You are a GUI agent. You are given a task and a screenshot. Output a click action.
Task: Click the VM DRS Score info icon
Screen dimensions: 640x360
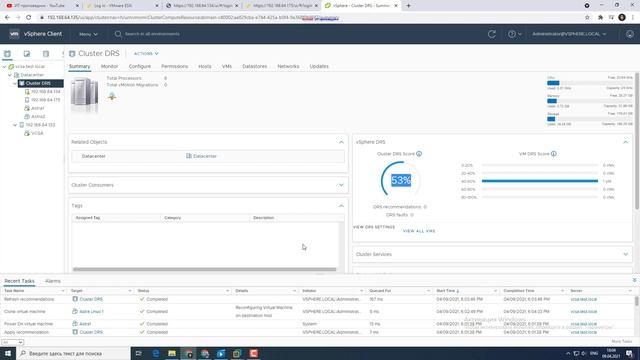coord(553,154)
